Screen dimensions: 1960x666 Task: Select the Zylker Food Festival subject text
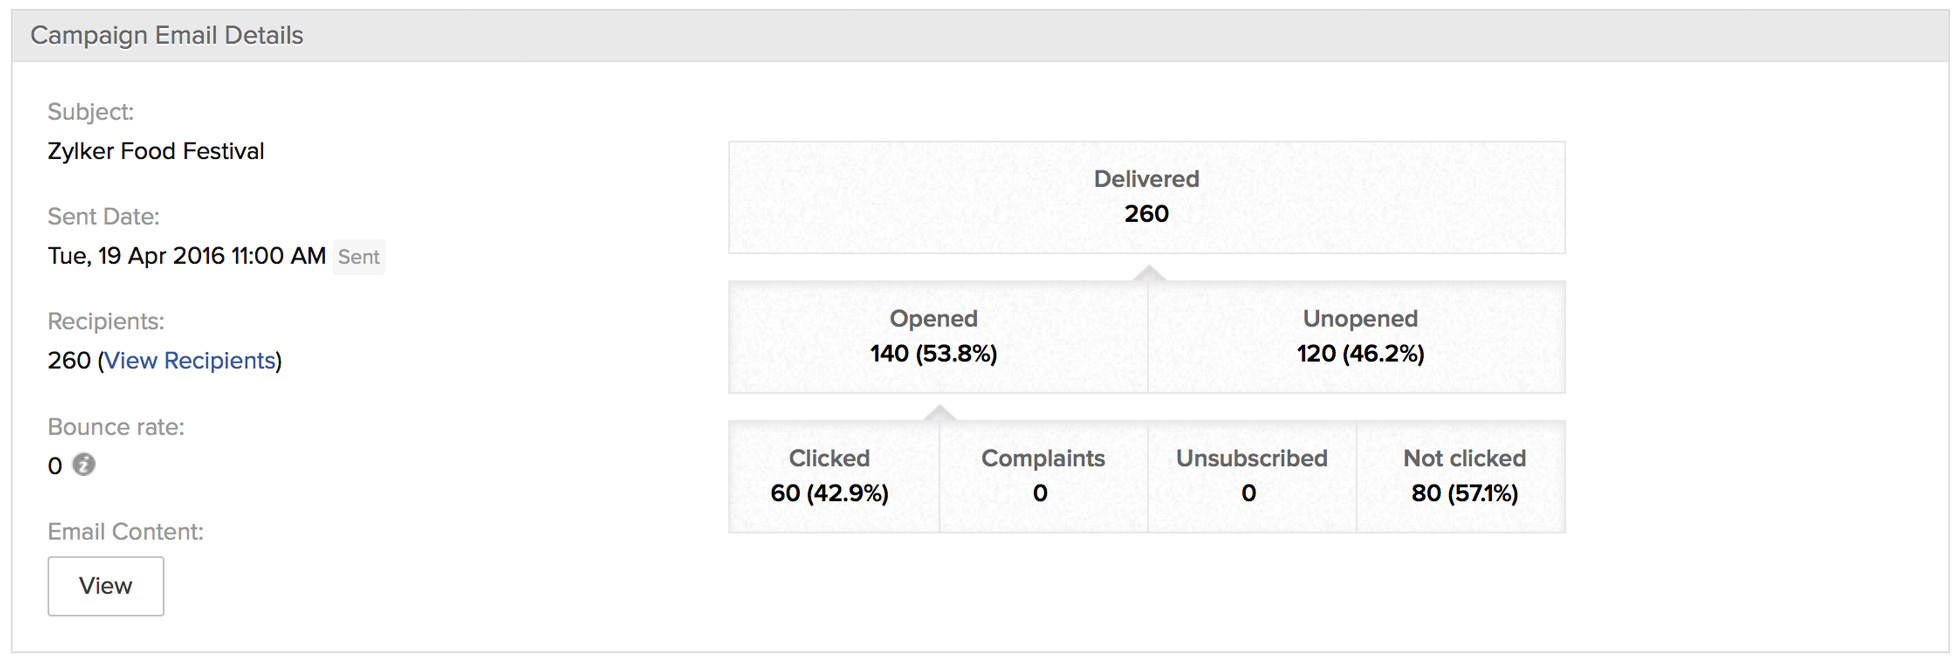point(156,152)
